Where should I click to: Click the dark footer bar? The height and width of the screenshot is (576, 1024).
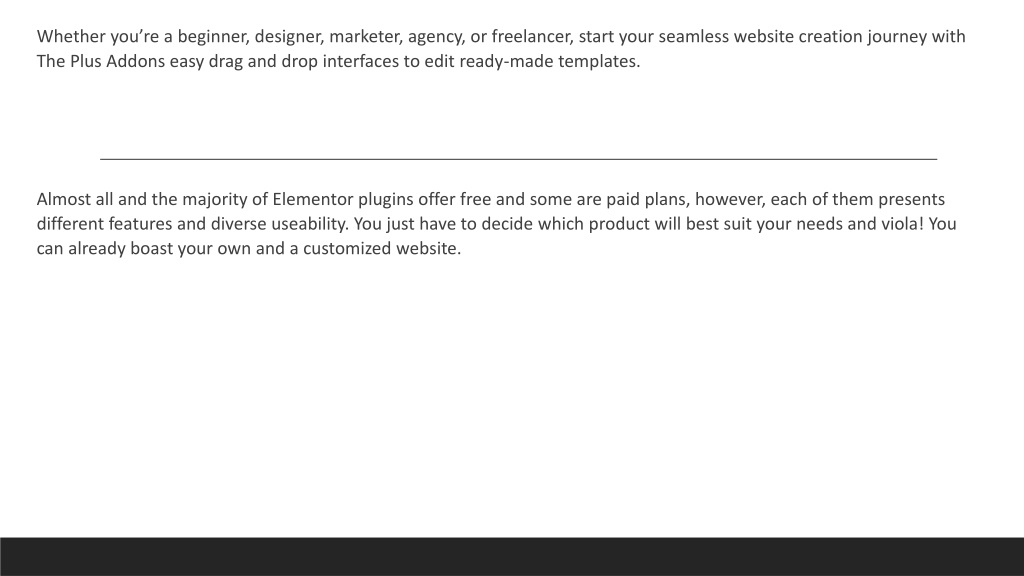pyautogui.click(x=512, y=556)
